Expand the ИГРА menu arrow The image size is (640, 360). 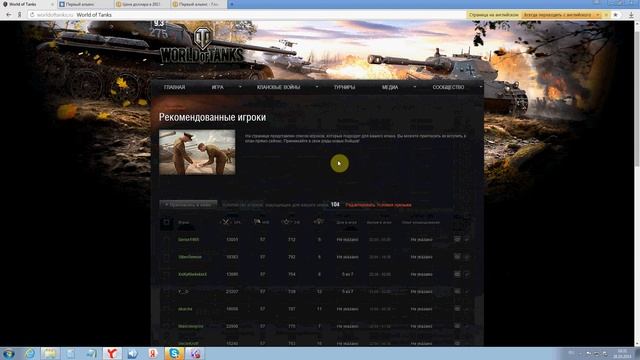[240, 87]
